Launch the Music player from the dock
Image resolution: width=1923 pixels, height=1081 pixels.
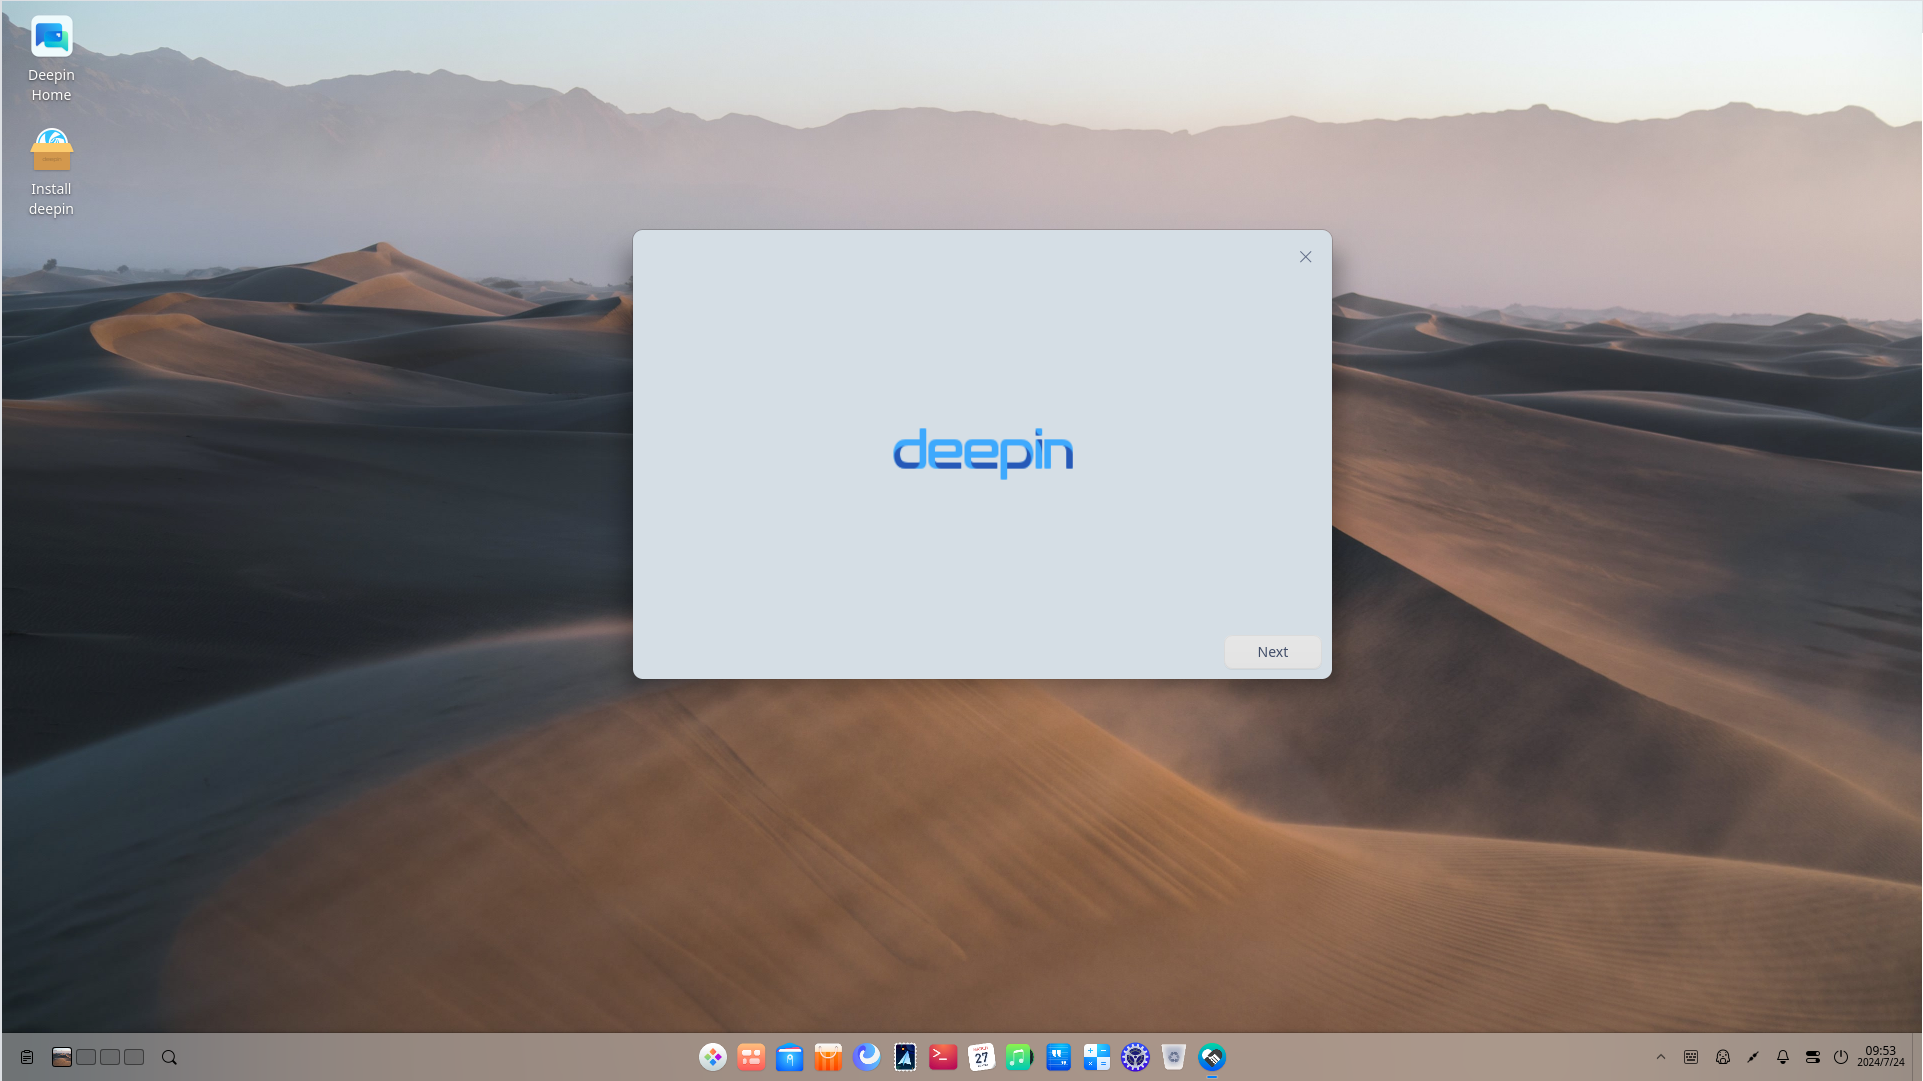point(1019,1057)
